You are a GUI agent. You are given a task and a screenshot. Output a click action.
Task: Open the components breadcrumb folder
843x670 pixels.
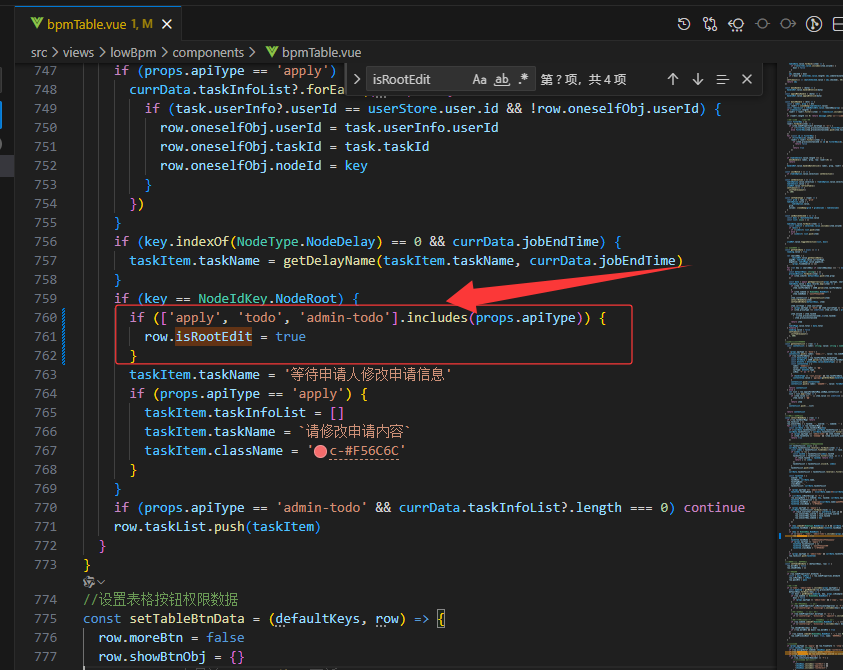[208, 52]
